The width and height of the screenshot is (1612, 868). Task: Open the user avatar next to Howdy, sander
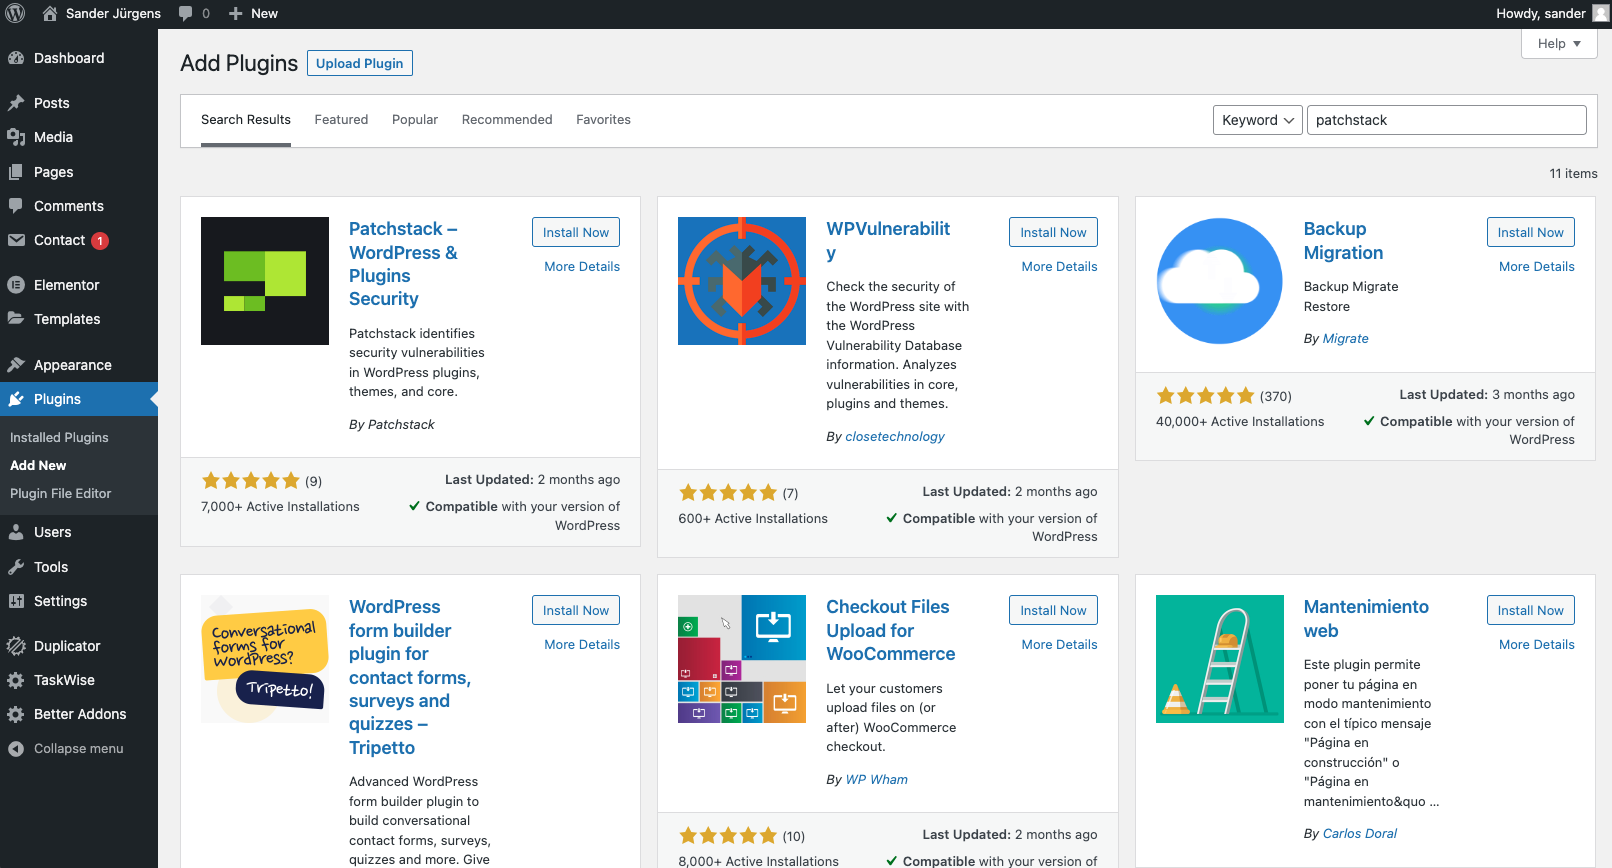point(1601,14)
